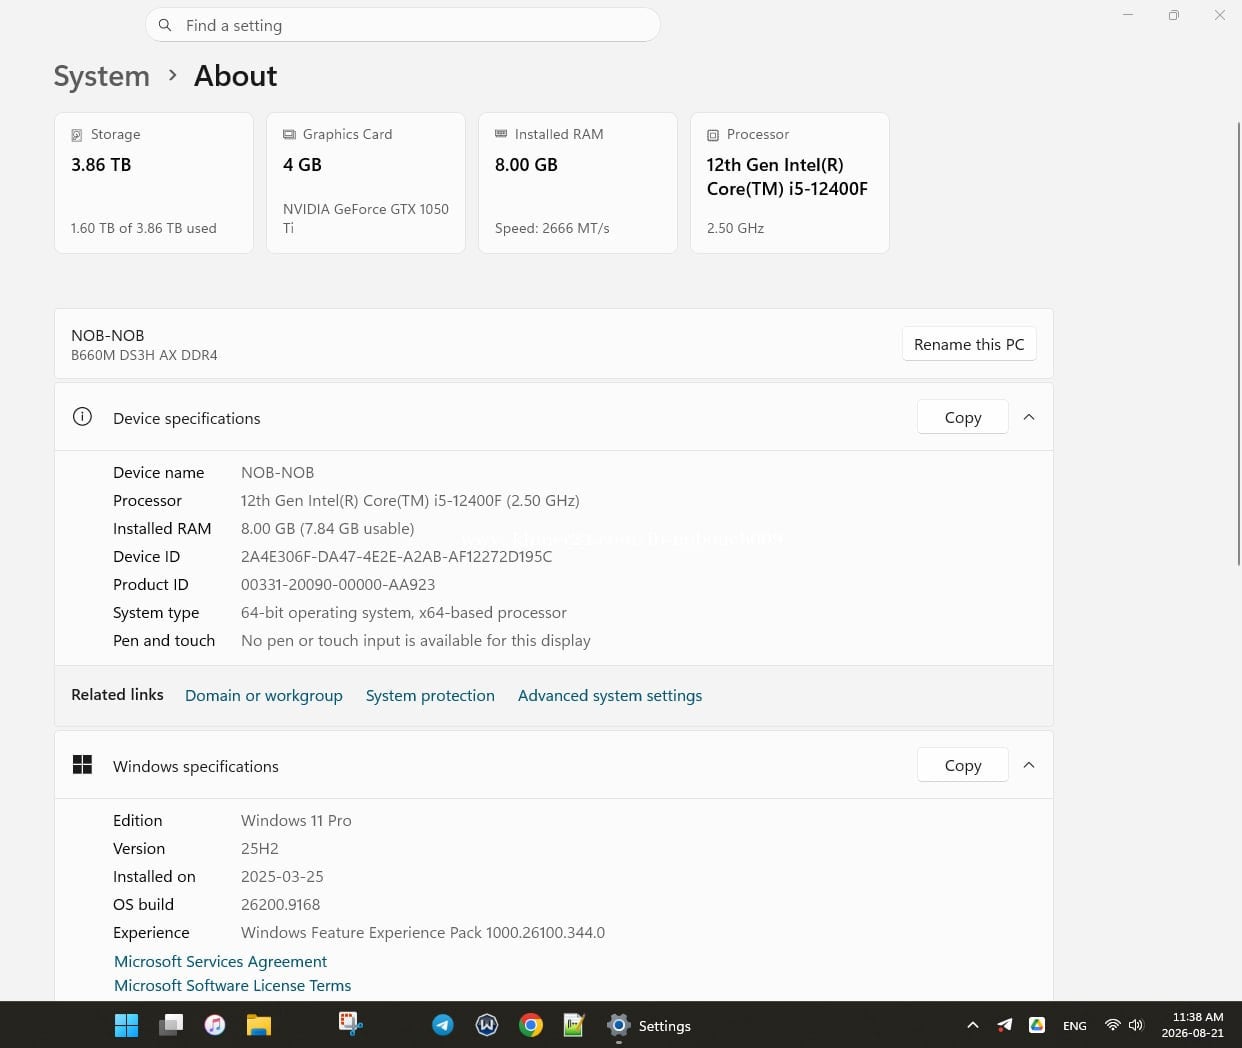Click the Windows Feature Experience Pack text
The height and width of the screenshot is (1048, 1242).
pyautogui.click(x=423, y=932)
